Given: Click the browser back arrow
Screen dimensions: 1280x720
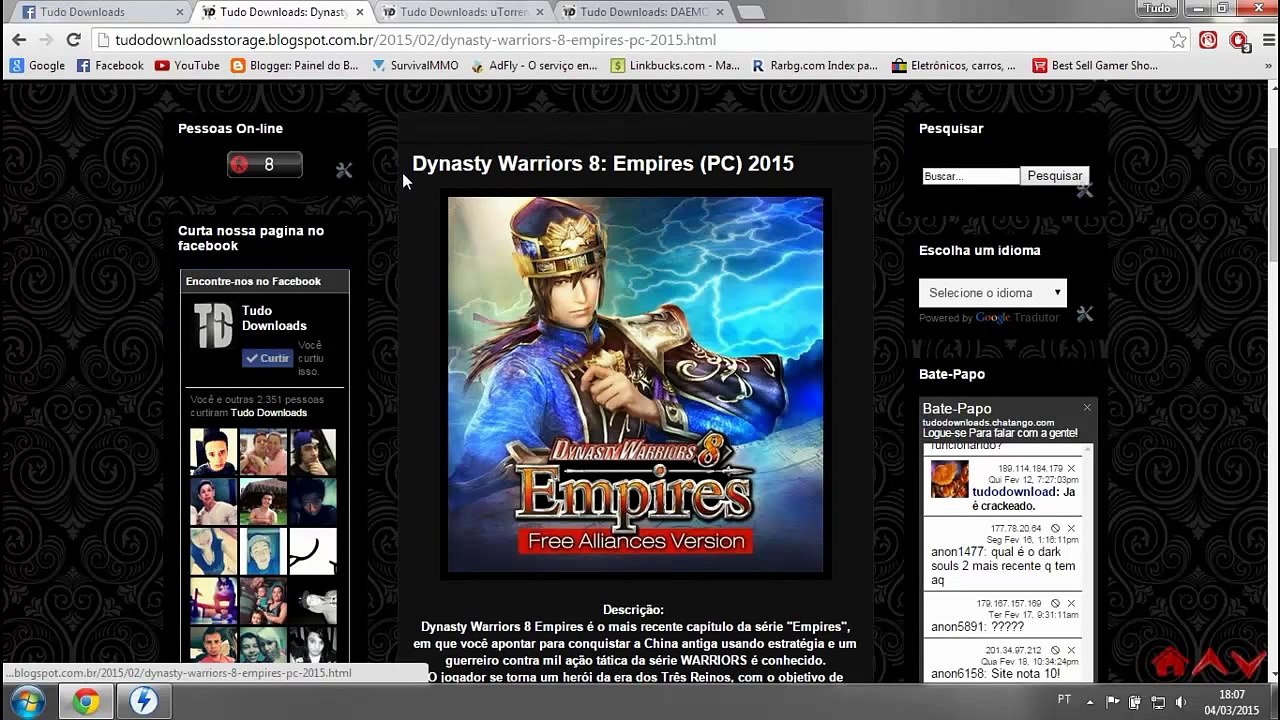Looking at the screenshot, I should pyautogui.click(x=18, y=40).
